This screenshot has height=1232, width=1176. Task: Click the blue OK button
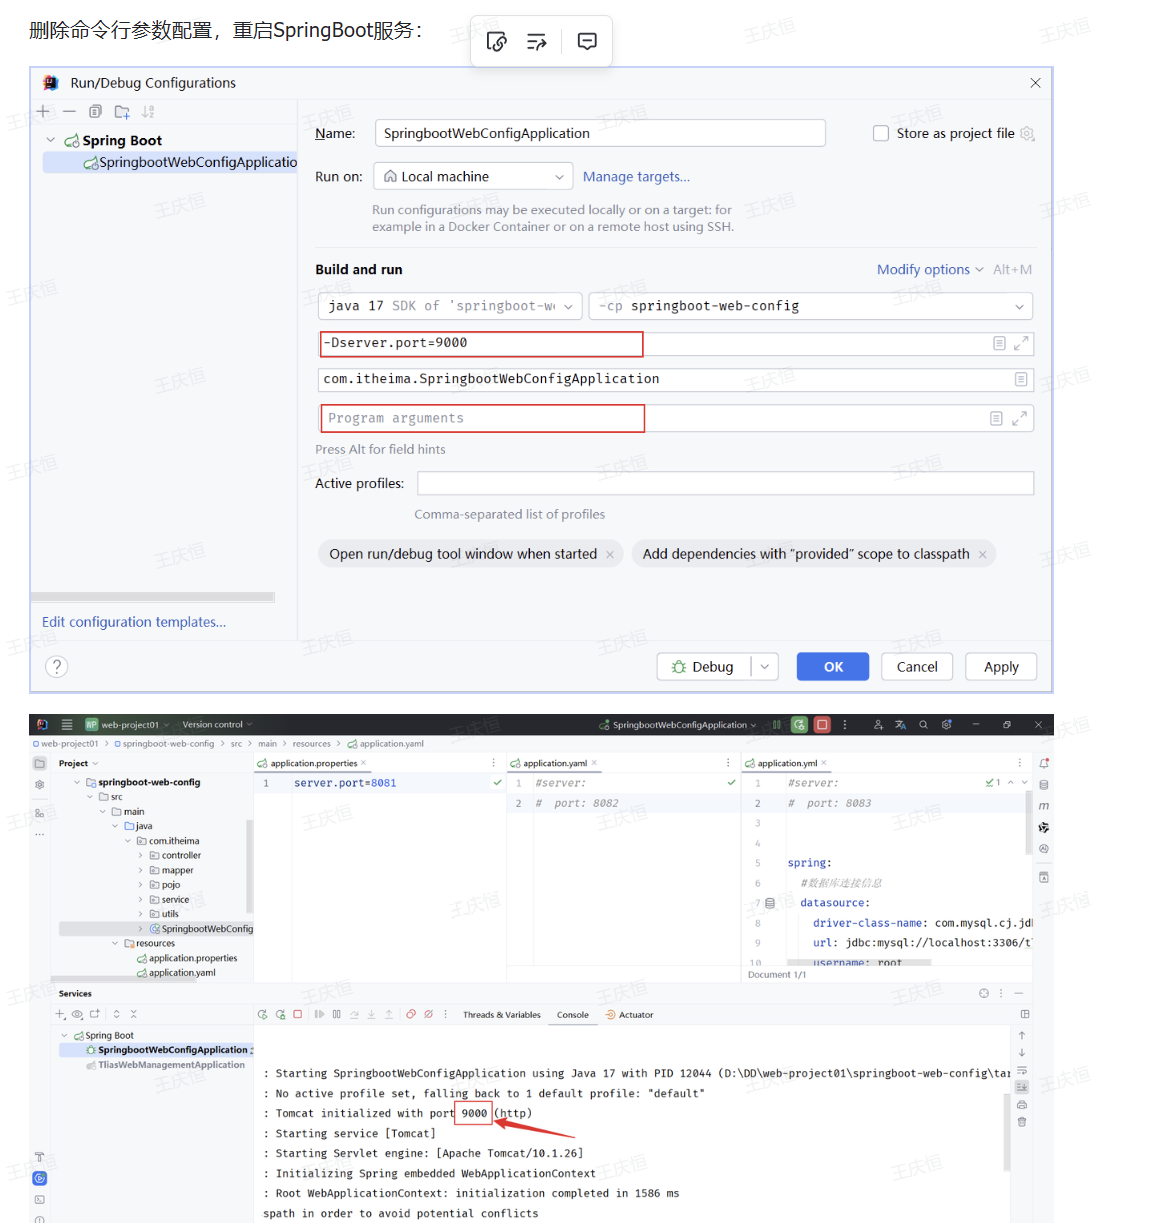coord(832,667)
